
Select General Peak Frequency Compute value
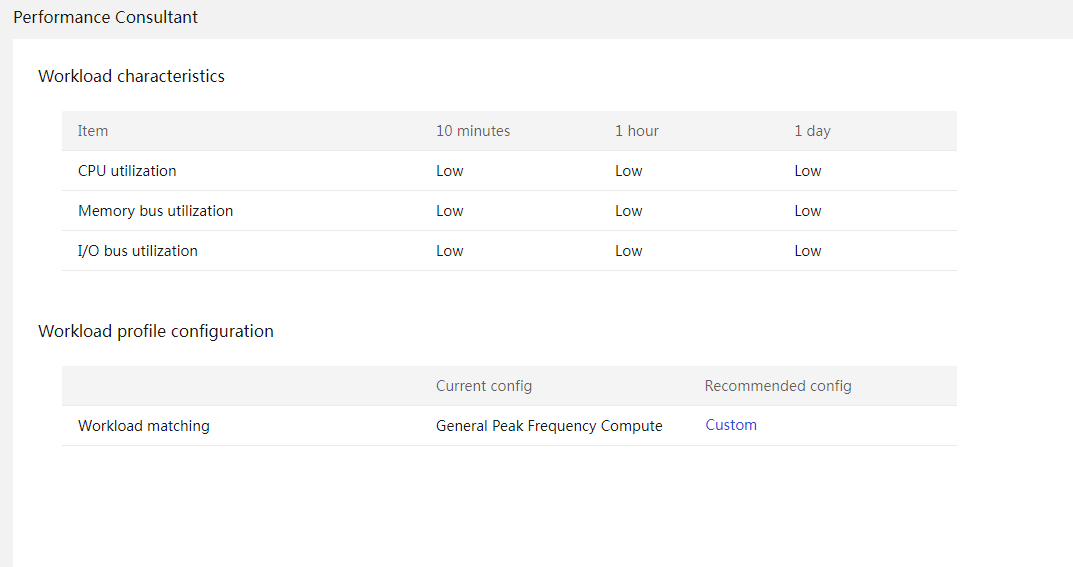pos(549,425)
